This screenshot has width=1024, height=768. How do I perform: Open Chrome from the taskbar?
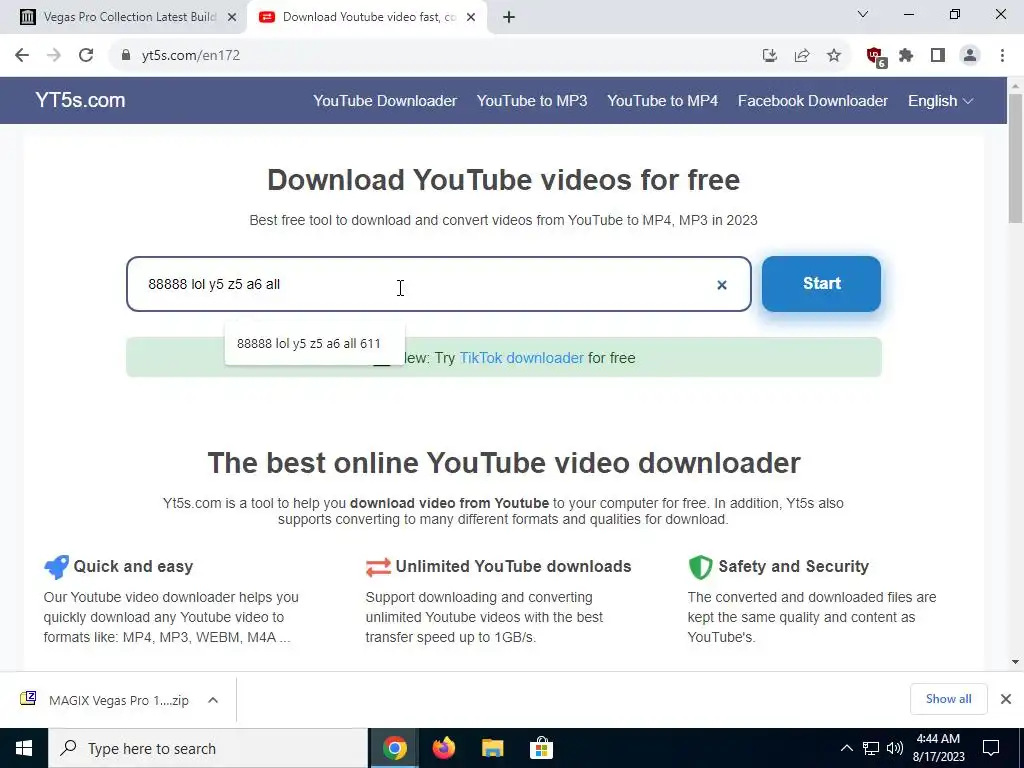[x=394, y=748]
